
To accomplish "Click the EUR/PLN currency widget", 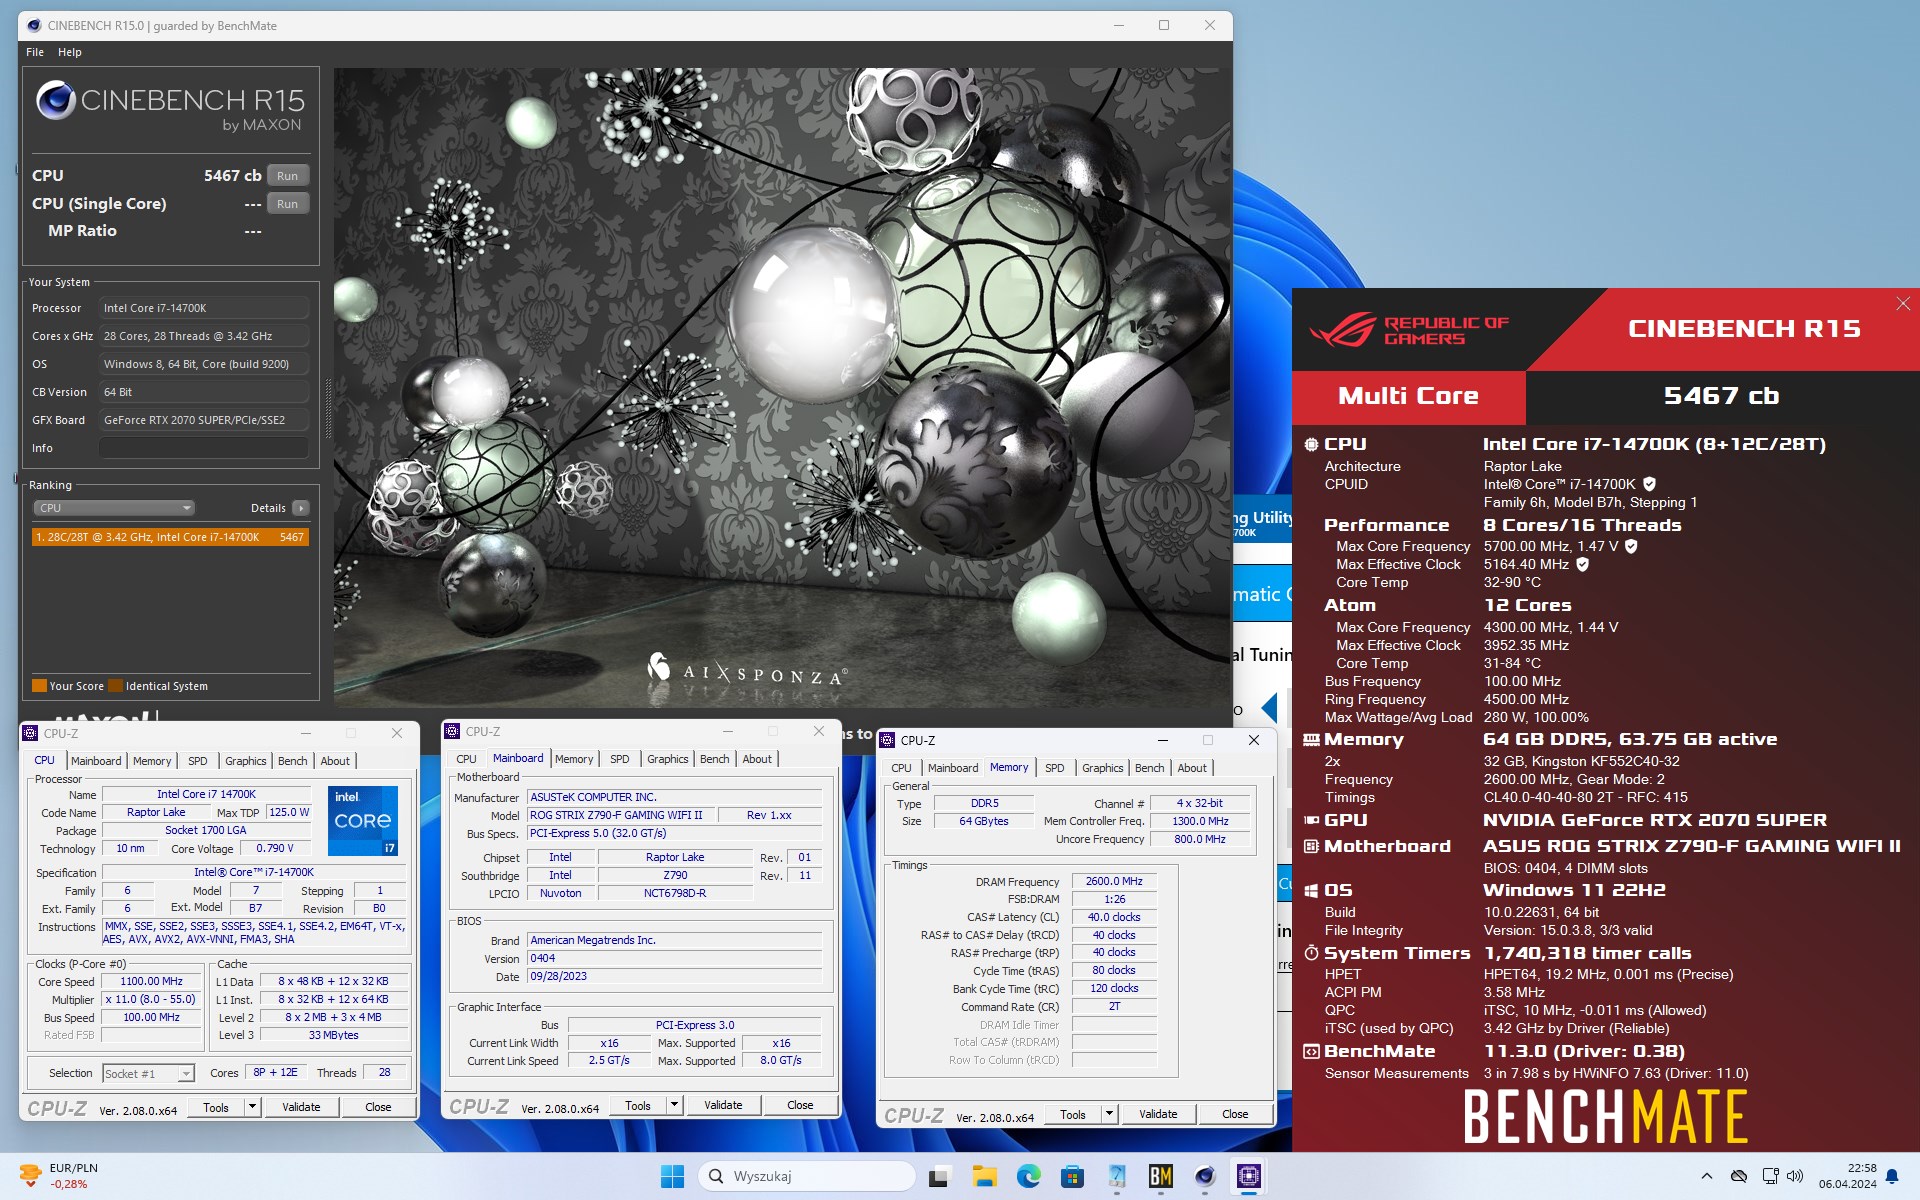I will click(x=60, y=1176).
